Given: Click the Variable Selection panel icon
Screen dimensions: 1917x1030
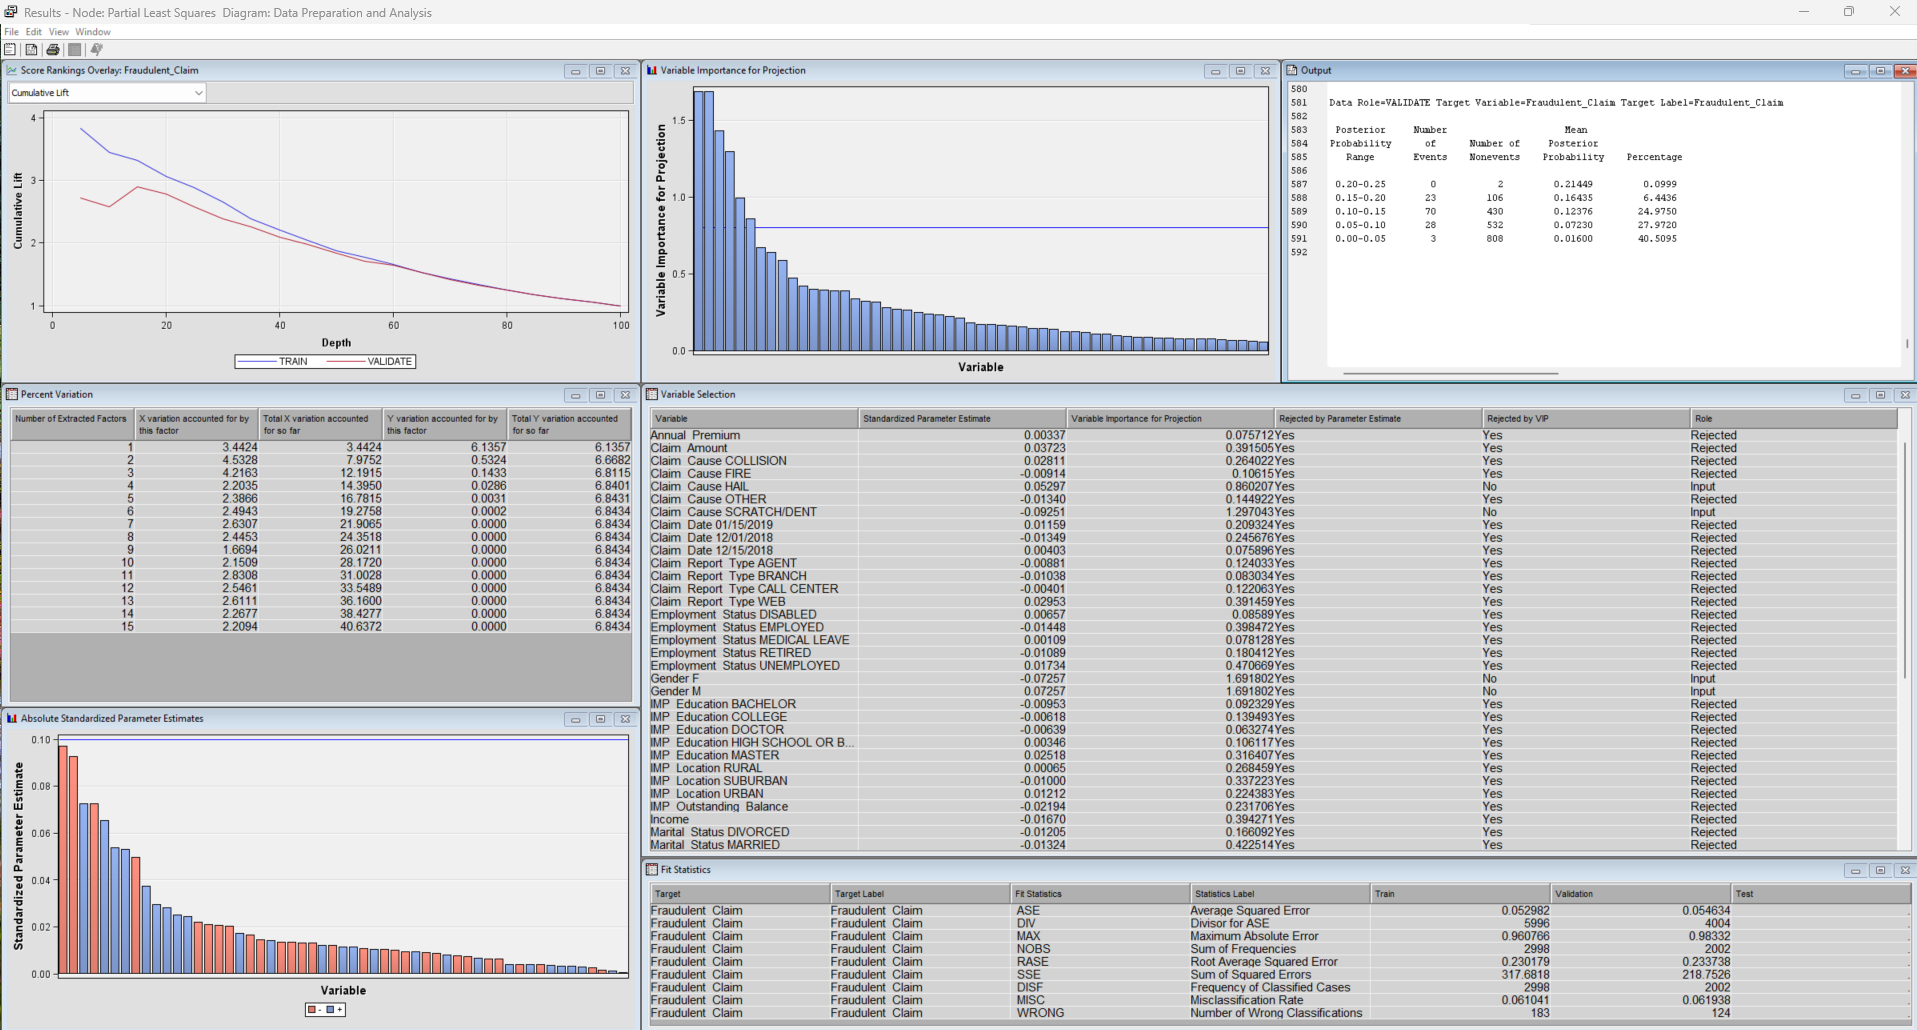Looking at the screenshot, I should coord(652,395).
